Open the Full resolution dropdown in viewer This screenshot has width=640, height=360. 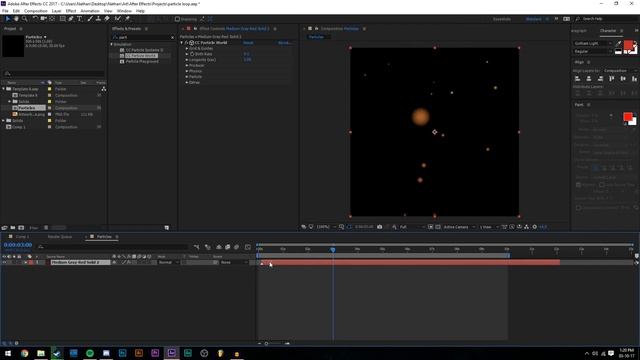click(411, 227)
